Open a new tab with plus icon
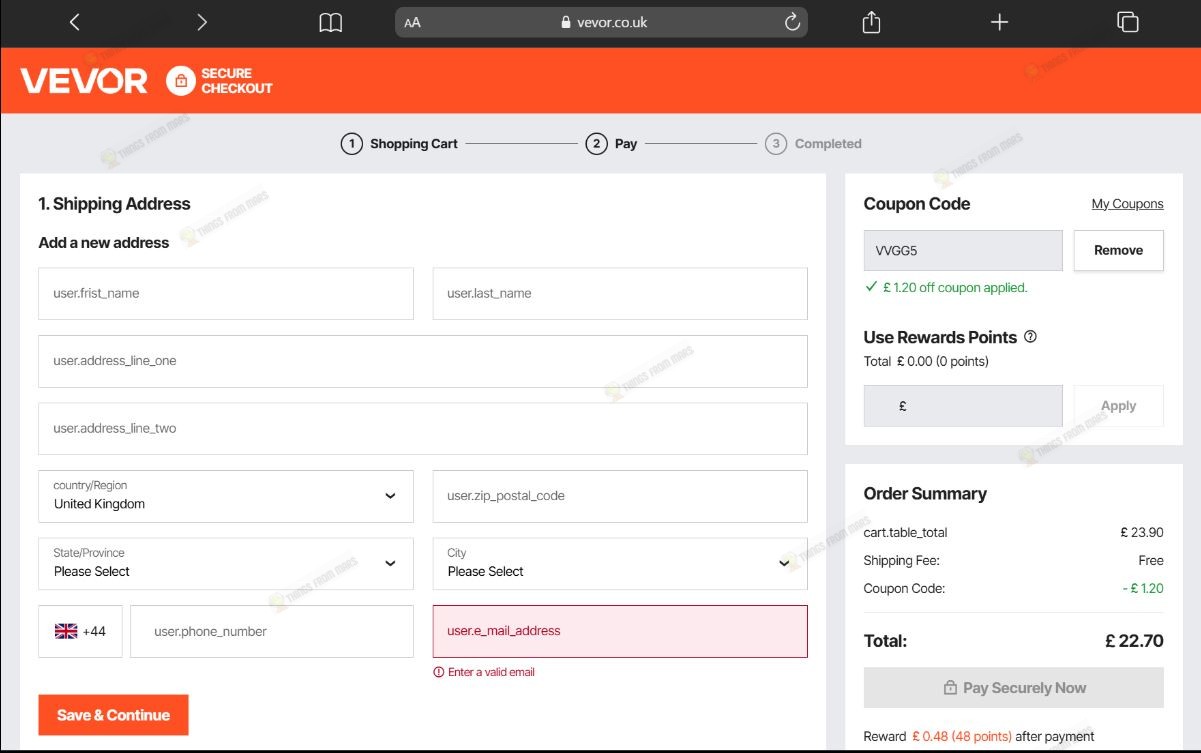 tap(999, 22)
